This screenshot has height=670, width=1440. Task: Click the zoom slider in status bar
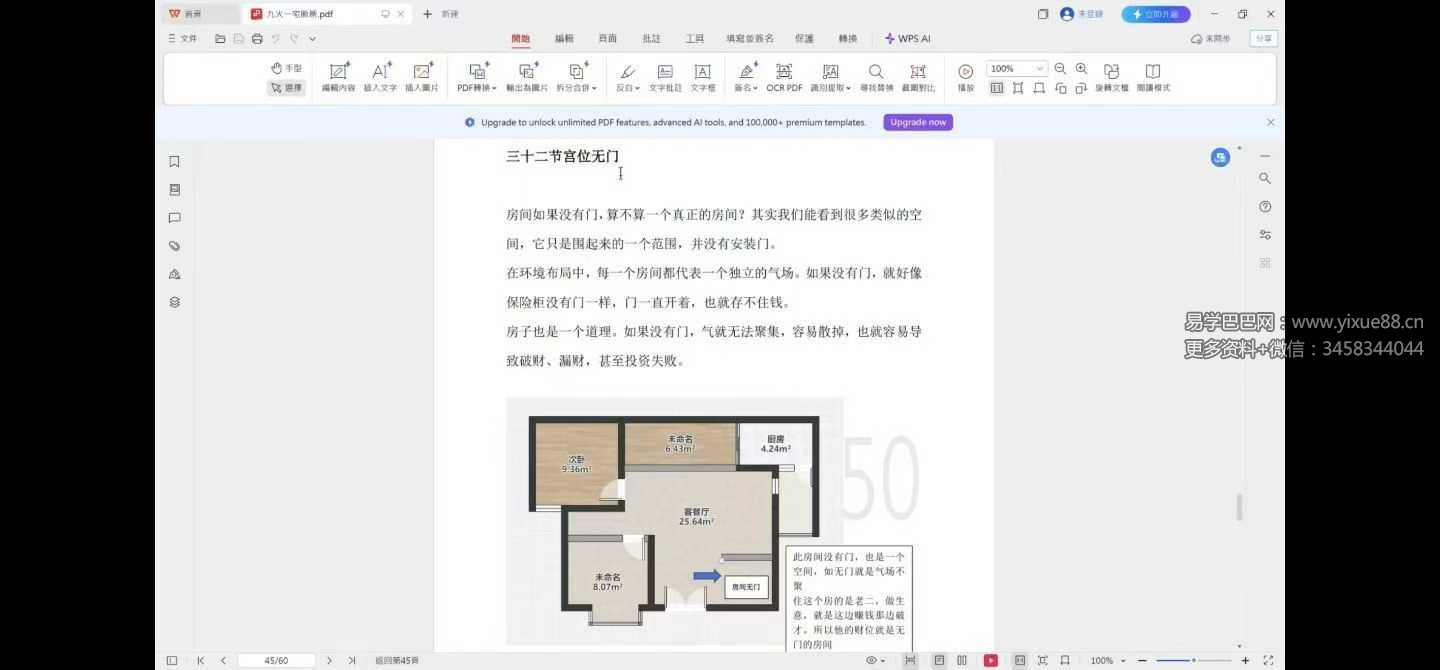(1193, 661)
